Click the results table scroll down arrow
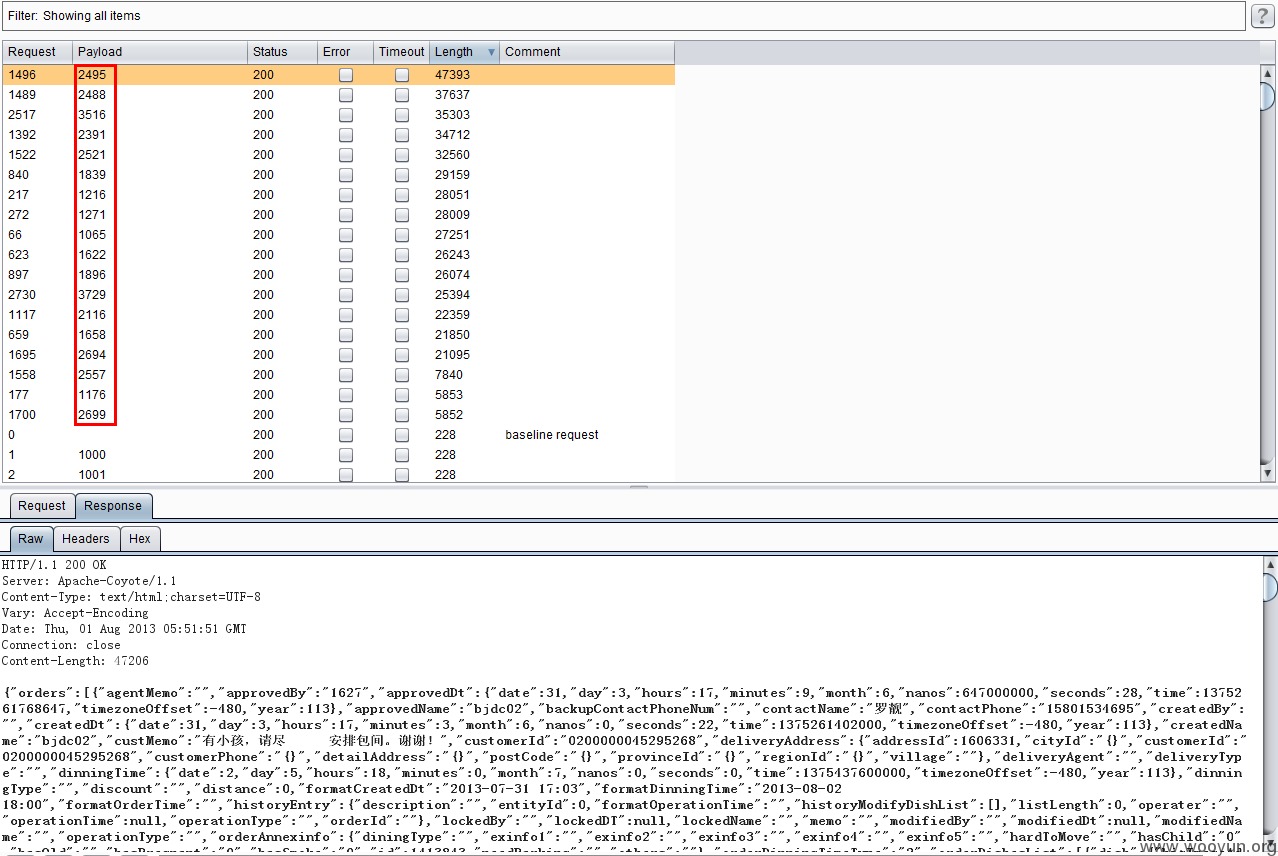Viewport: 1278px width, 856px height. pyautogui.click(x=1267, y=473)
